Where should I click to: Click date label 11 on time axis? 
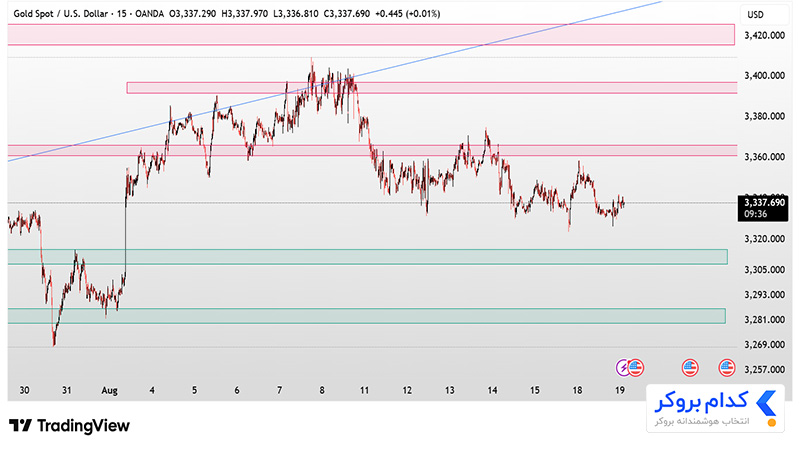coord(364,390)
